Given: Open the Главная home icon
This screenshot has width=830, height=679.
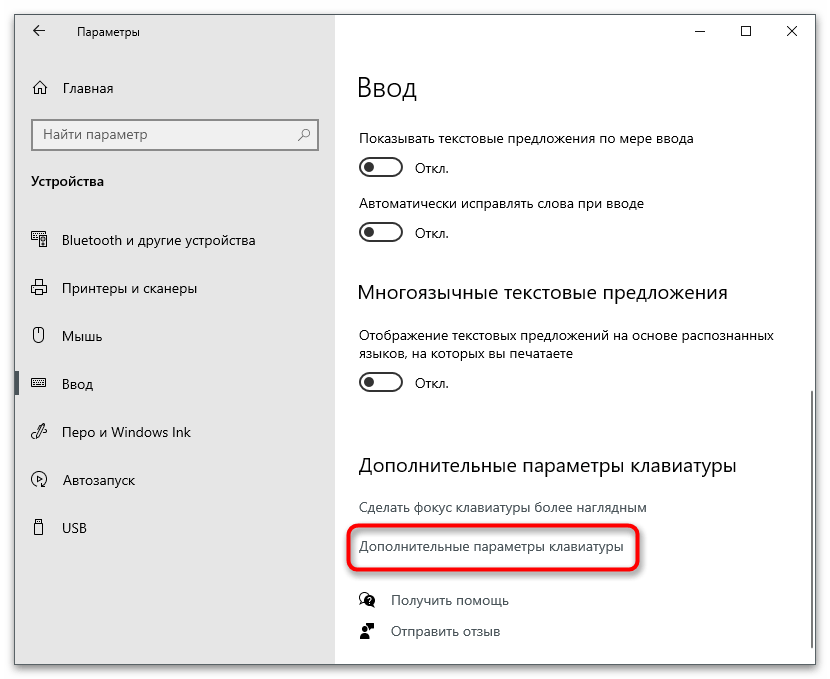Looking at the screenshot, I should pyautogui.click(x=40, y=88).
